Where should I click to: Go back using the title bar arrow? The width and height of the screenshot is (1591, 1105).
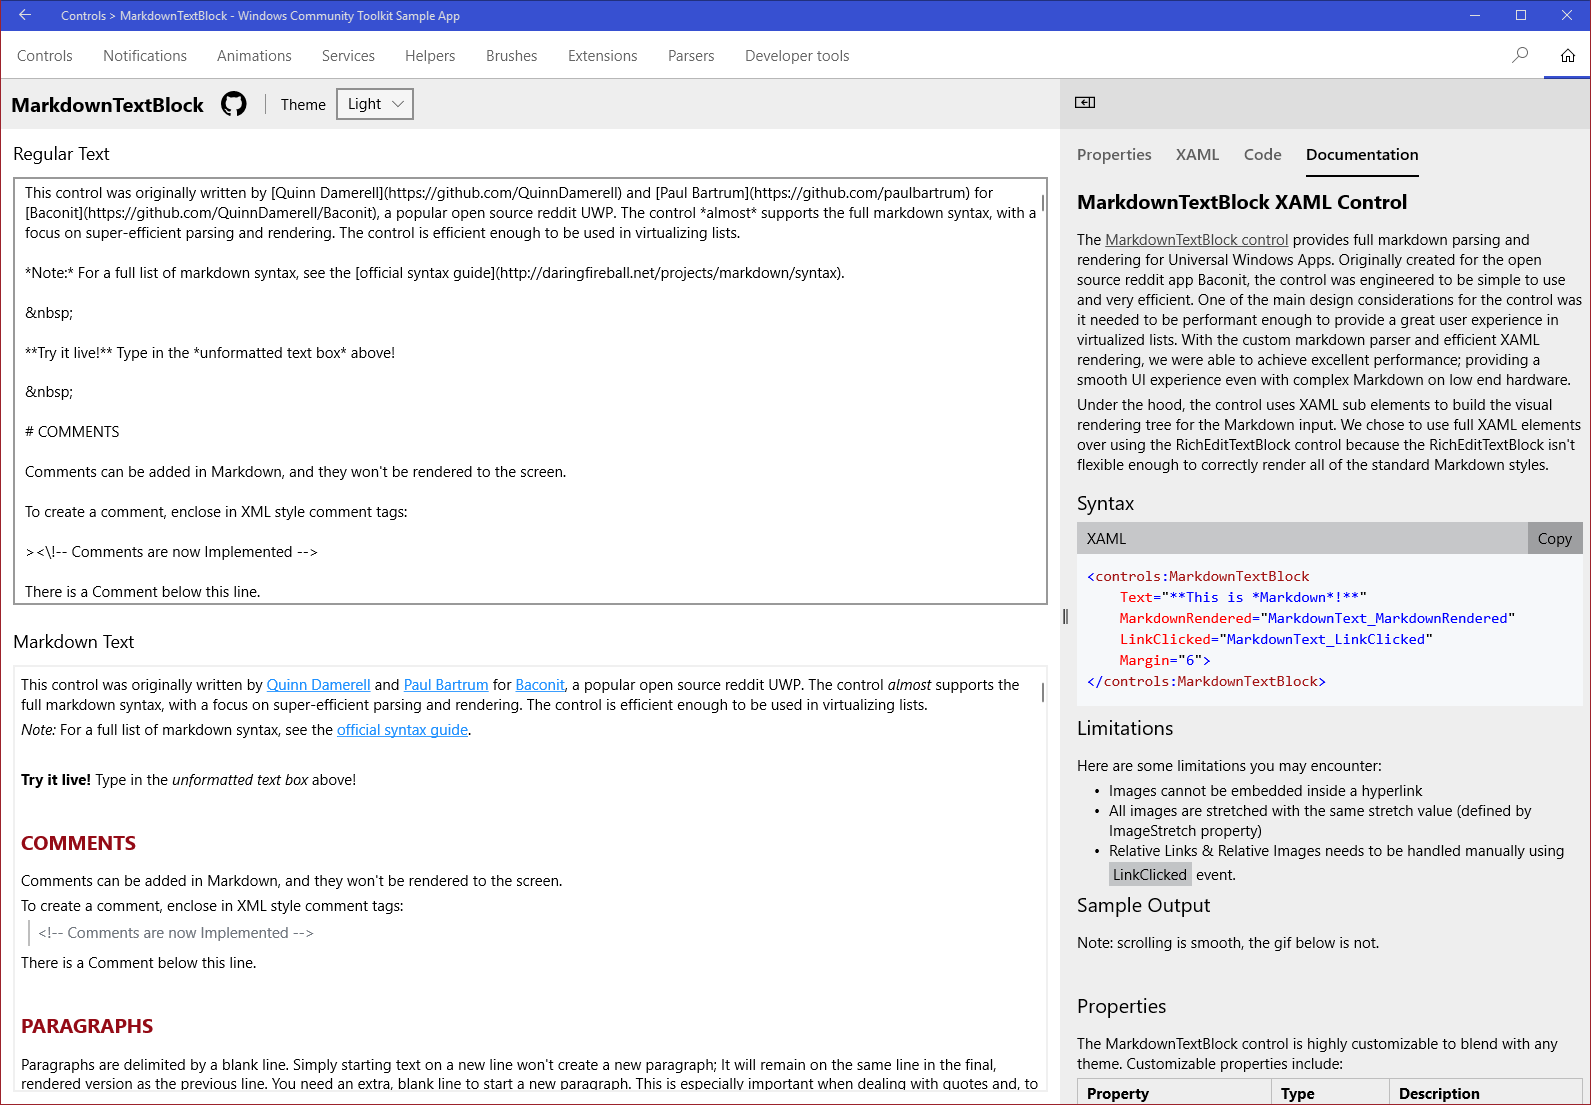click(x=25, y=15)
